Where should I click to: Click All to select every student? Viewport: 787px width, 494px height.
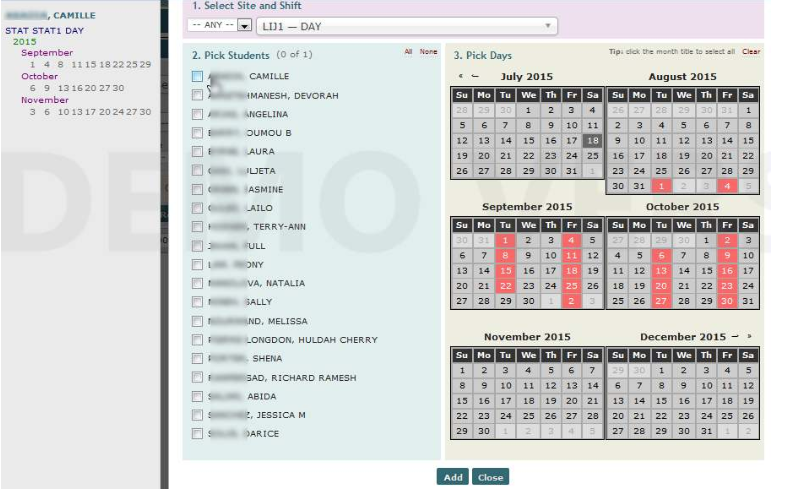(x=408, y=52)
